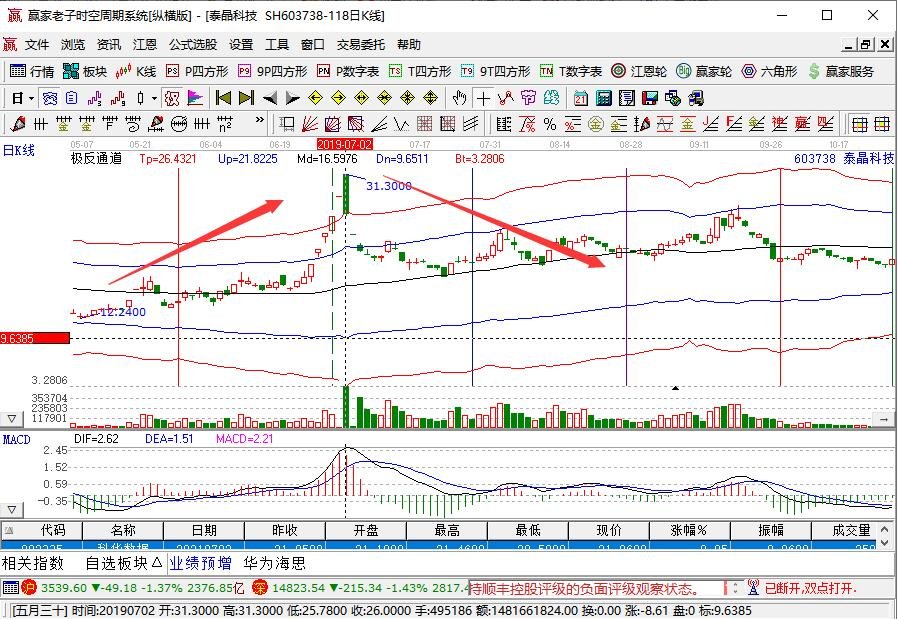Click the black right triangle arrow
The image size is (897, 619).
point(292,98)
